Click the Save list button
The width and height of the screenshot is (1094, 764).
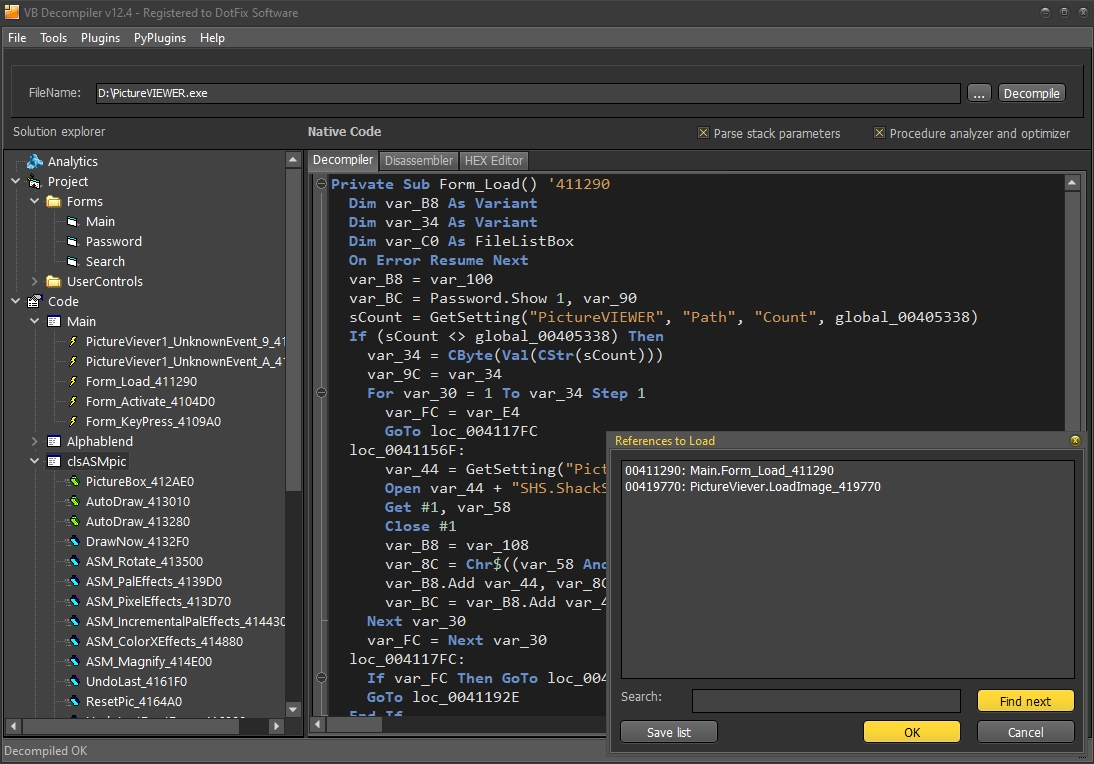tap(668, 732)
